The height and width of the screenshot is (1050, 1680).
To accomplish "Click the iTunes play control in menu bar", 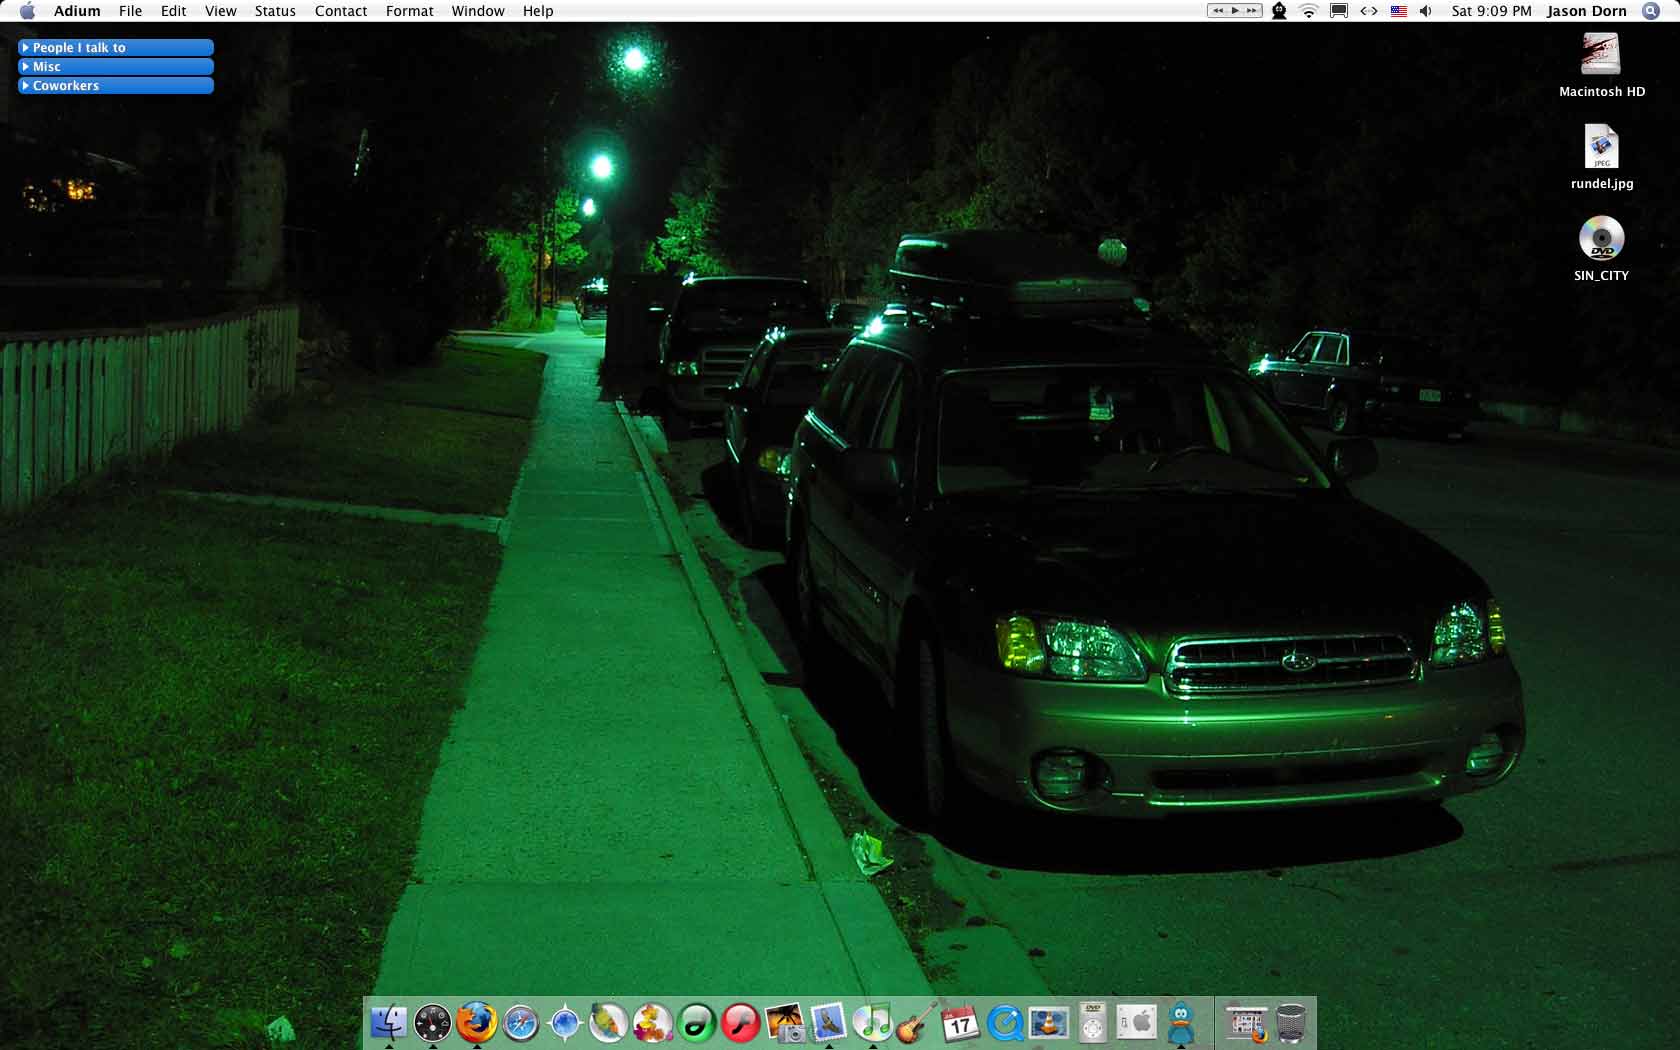I will click(x=1235, y=11).
